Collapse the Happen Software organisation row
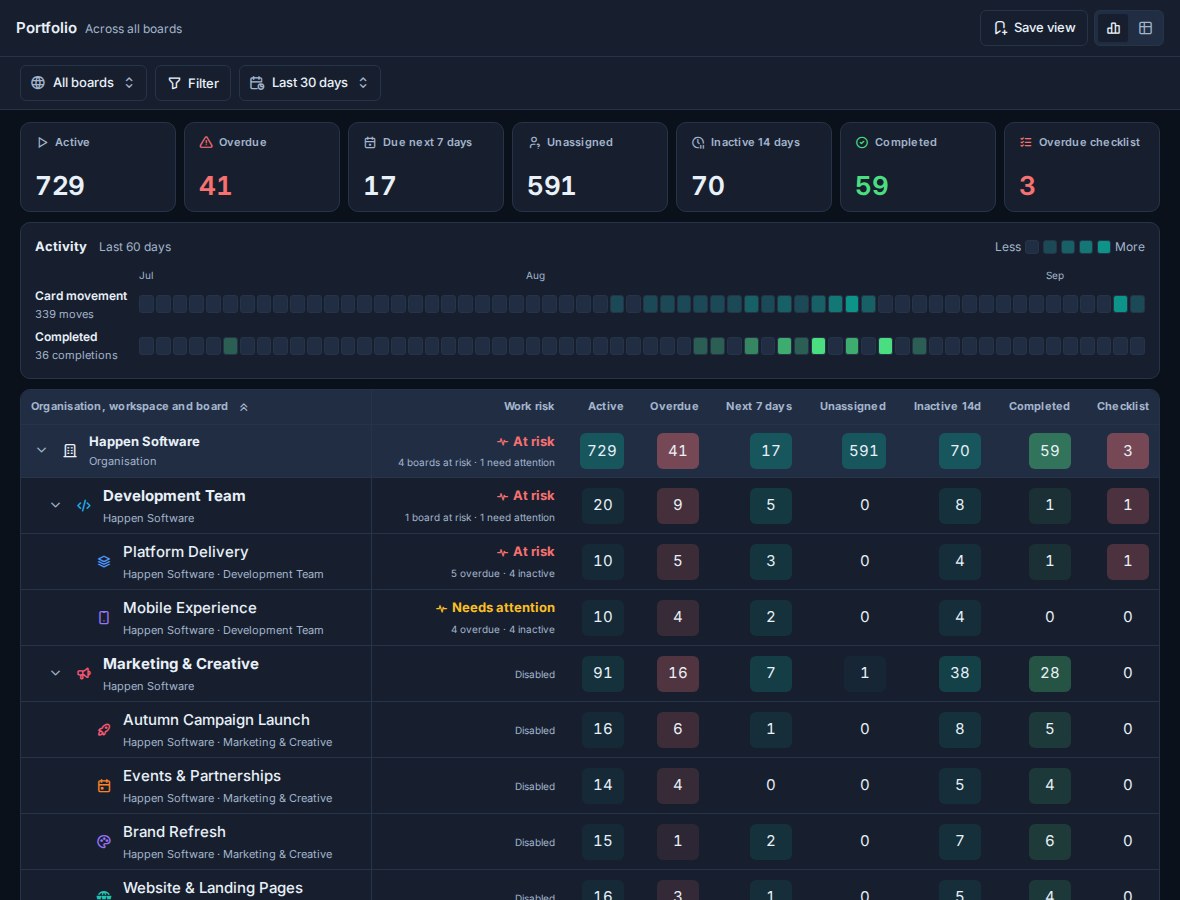This screenshot has height=900, width=1180. click(x=41, y=450)
